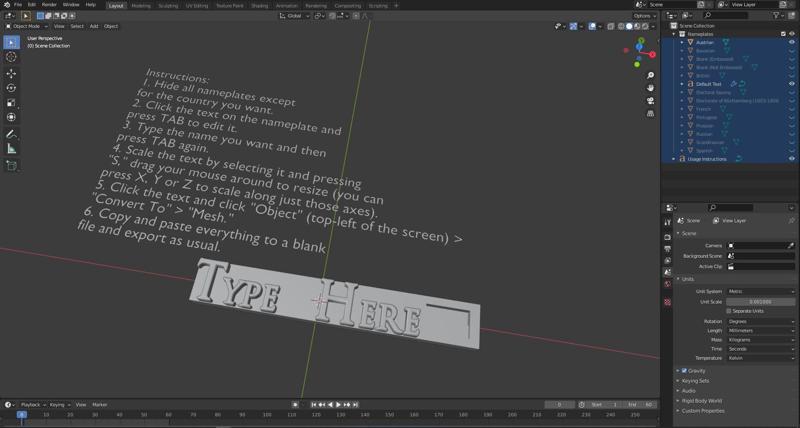Screen dimensions: 800x428
Task: Open the Length Millimeters dropdown
Action: click(x=760, y=331)
